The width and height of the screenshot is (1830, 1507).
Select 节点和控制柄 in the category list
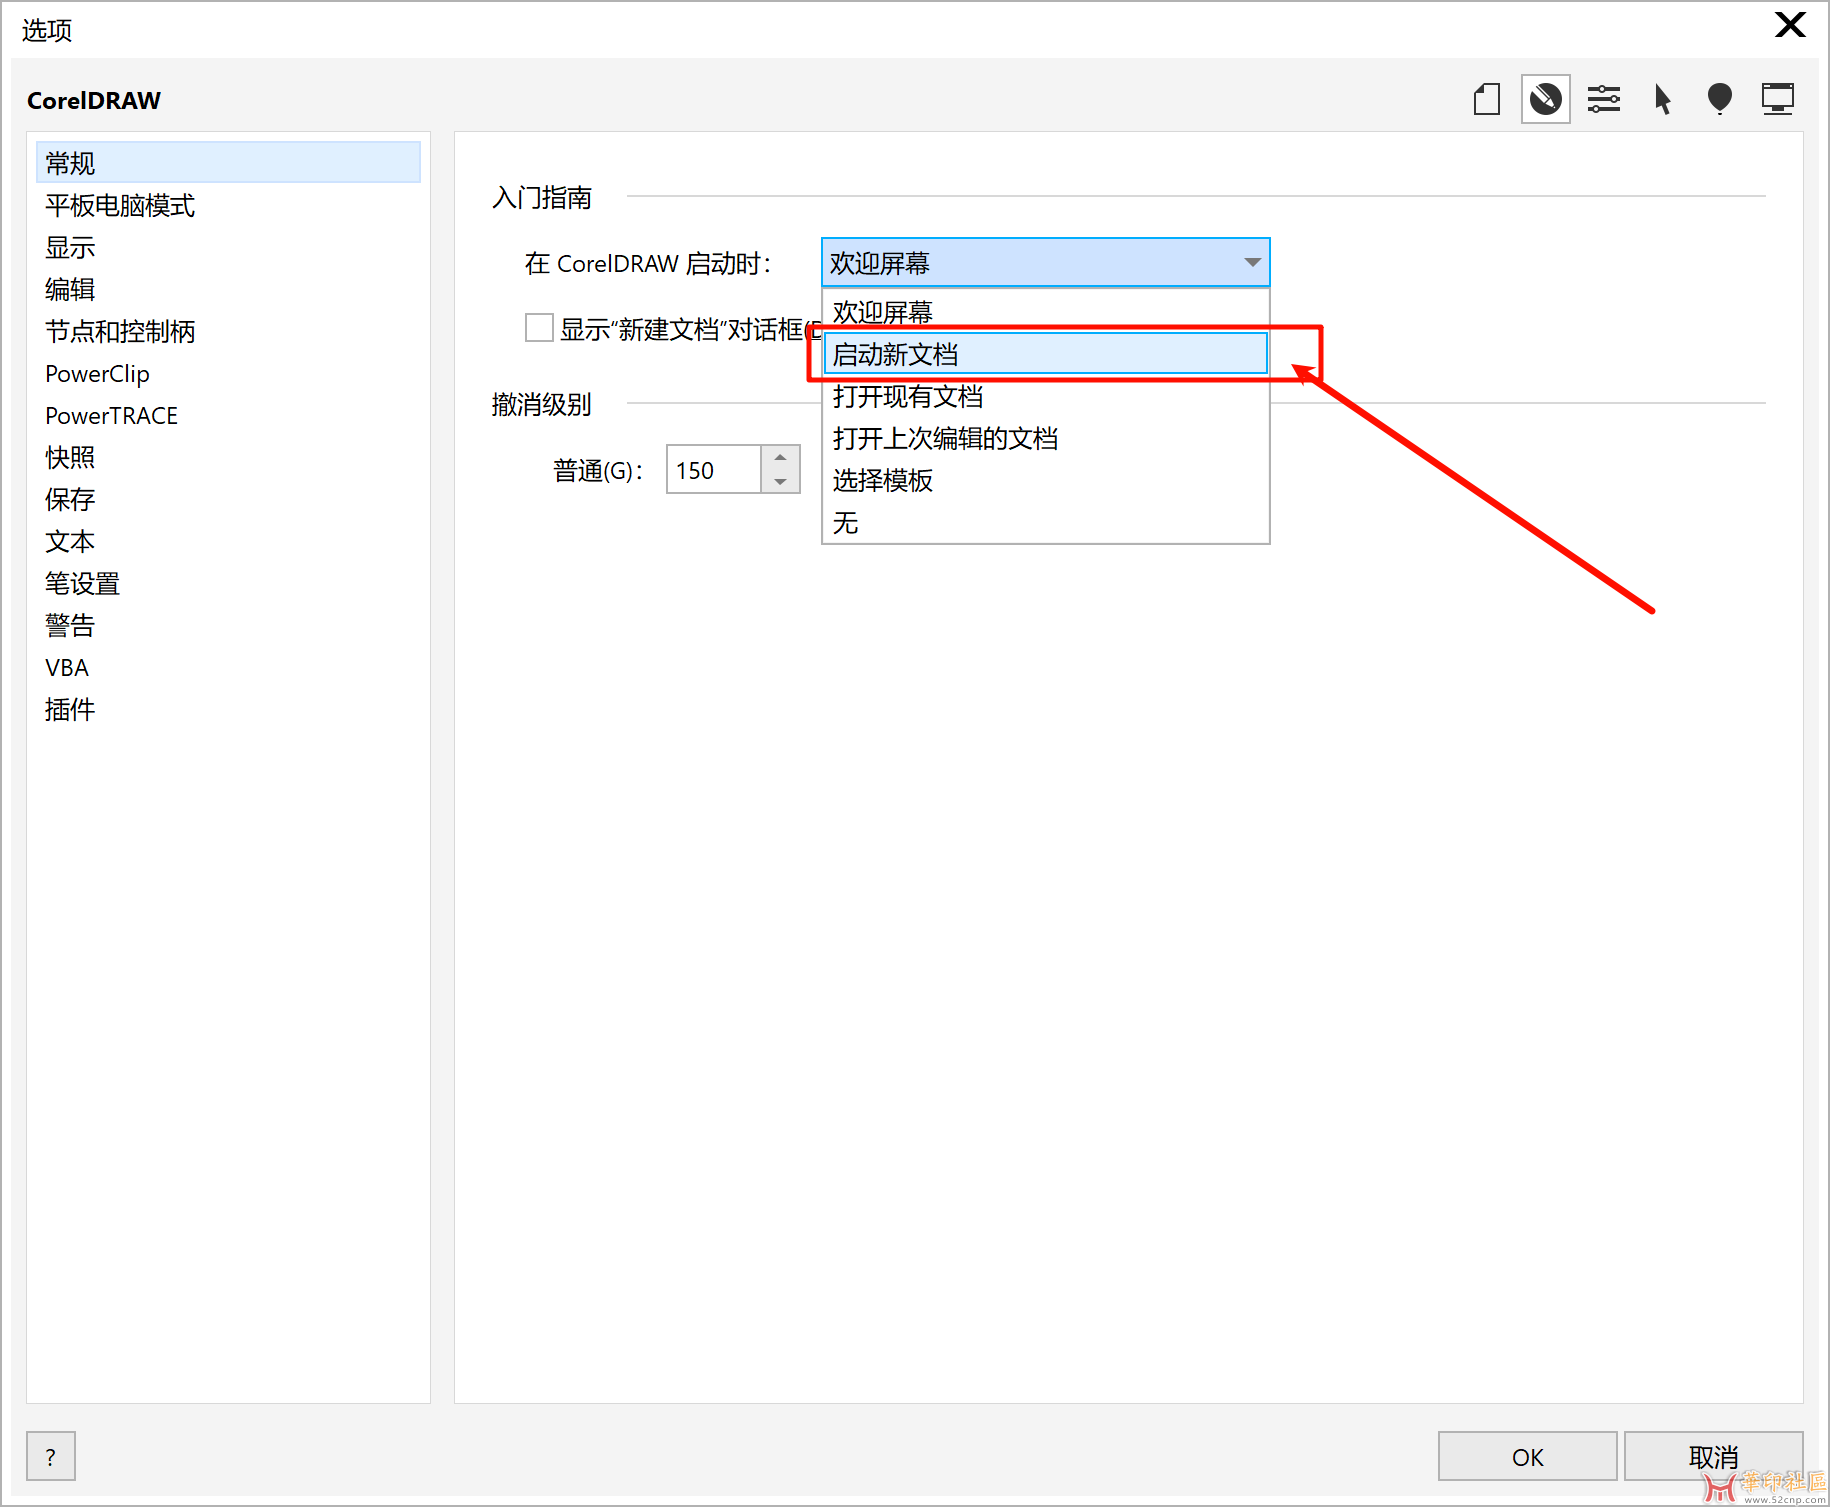pyautogui.click(x=228, y=331)
